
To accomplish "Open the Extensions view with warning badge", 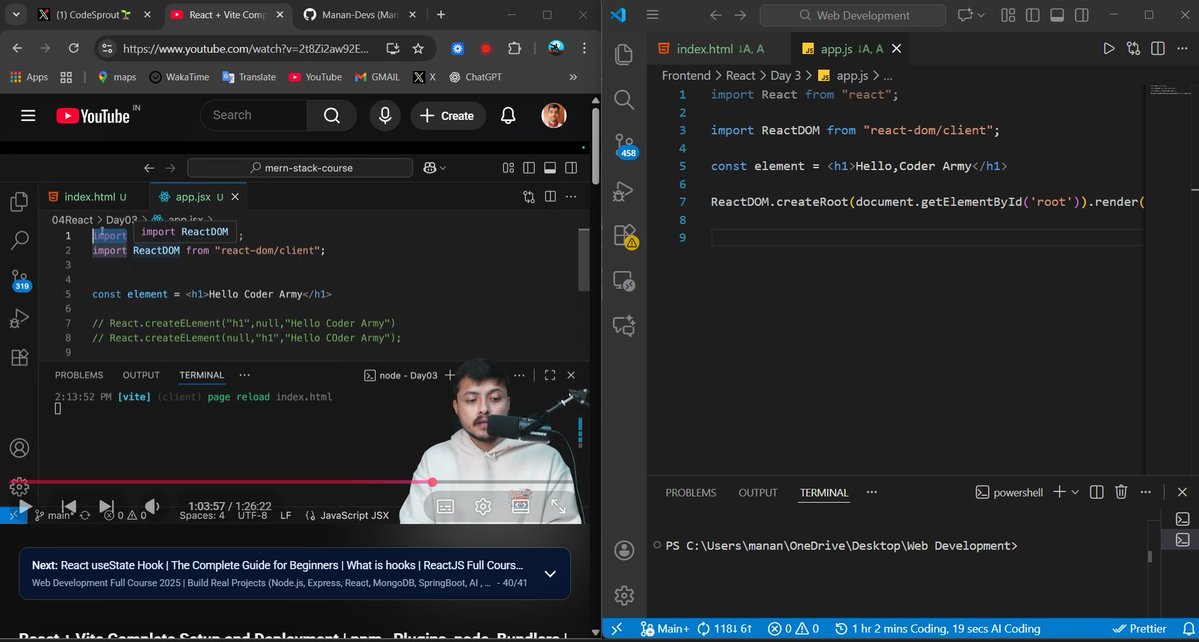I will pos(623,232).
